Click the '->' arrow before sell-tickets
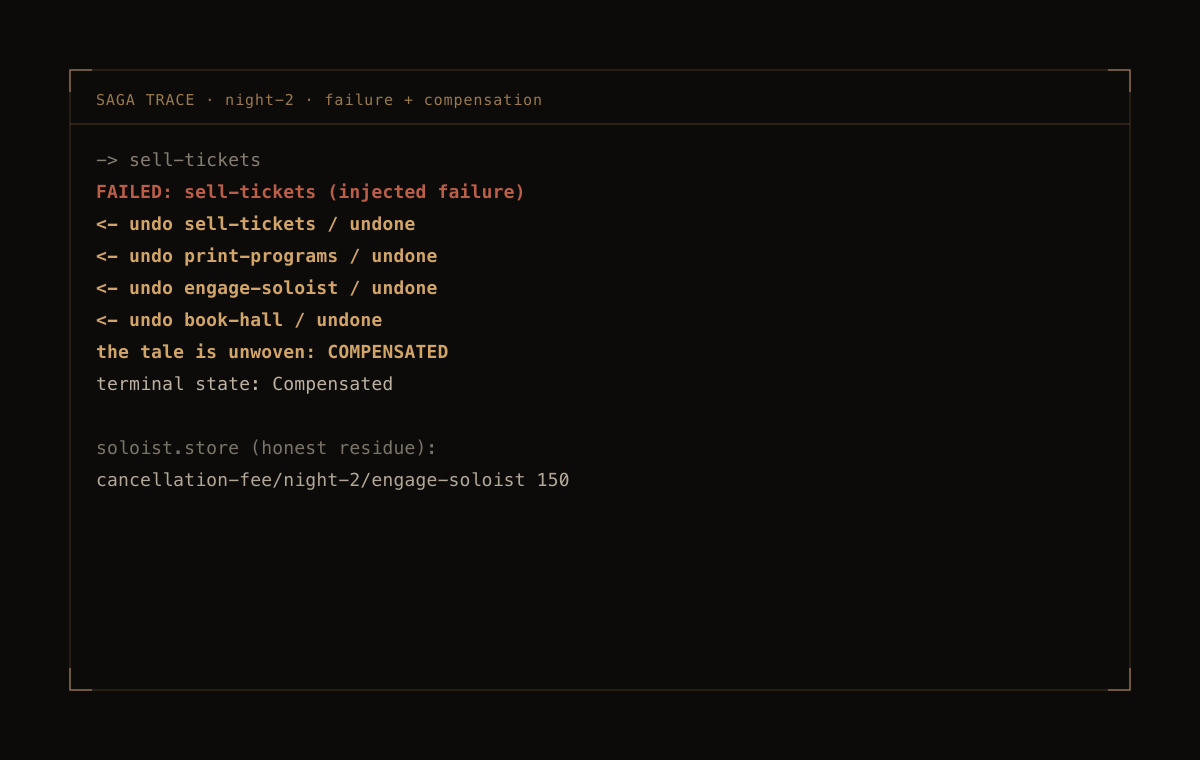The image size is (1200, 760). coord(106,160)
